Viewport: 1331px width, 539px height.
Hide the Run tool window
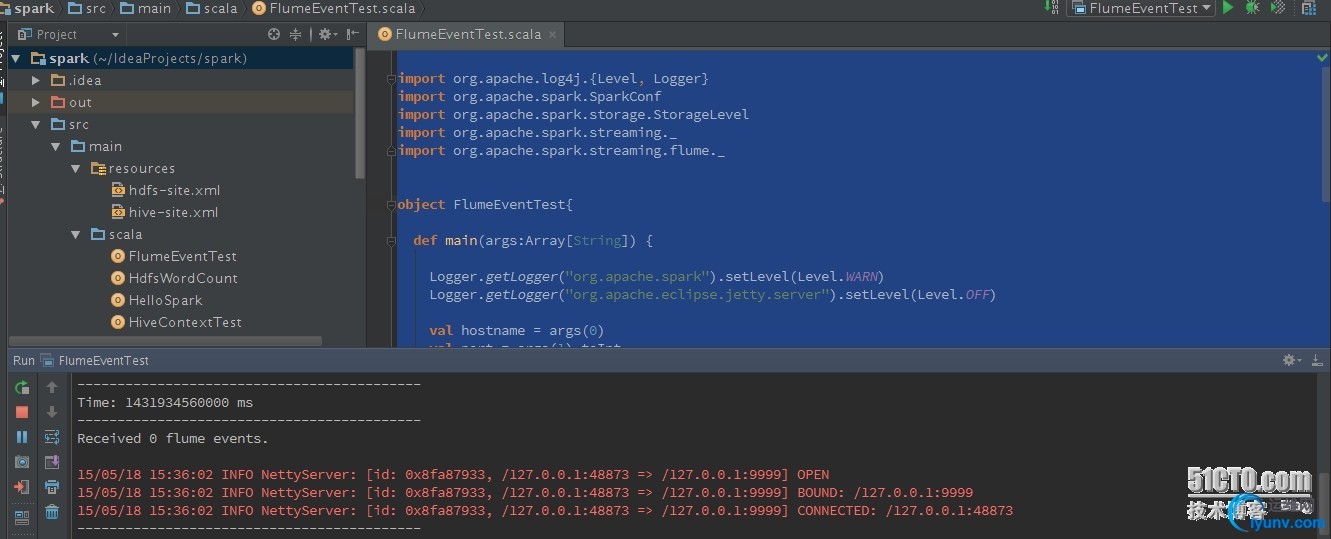1316,360
